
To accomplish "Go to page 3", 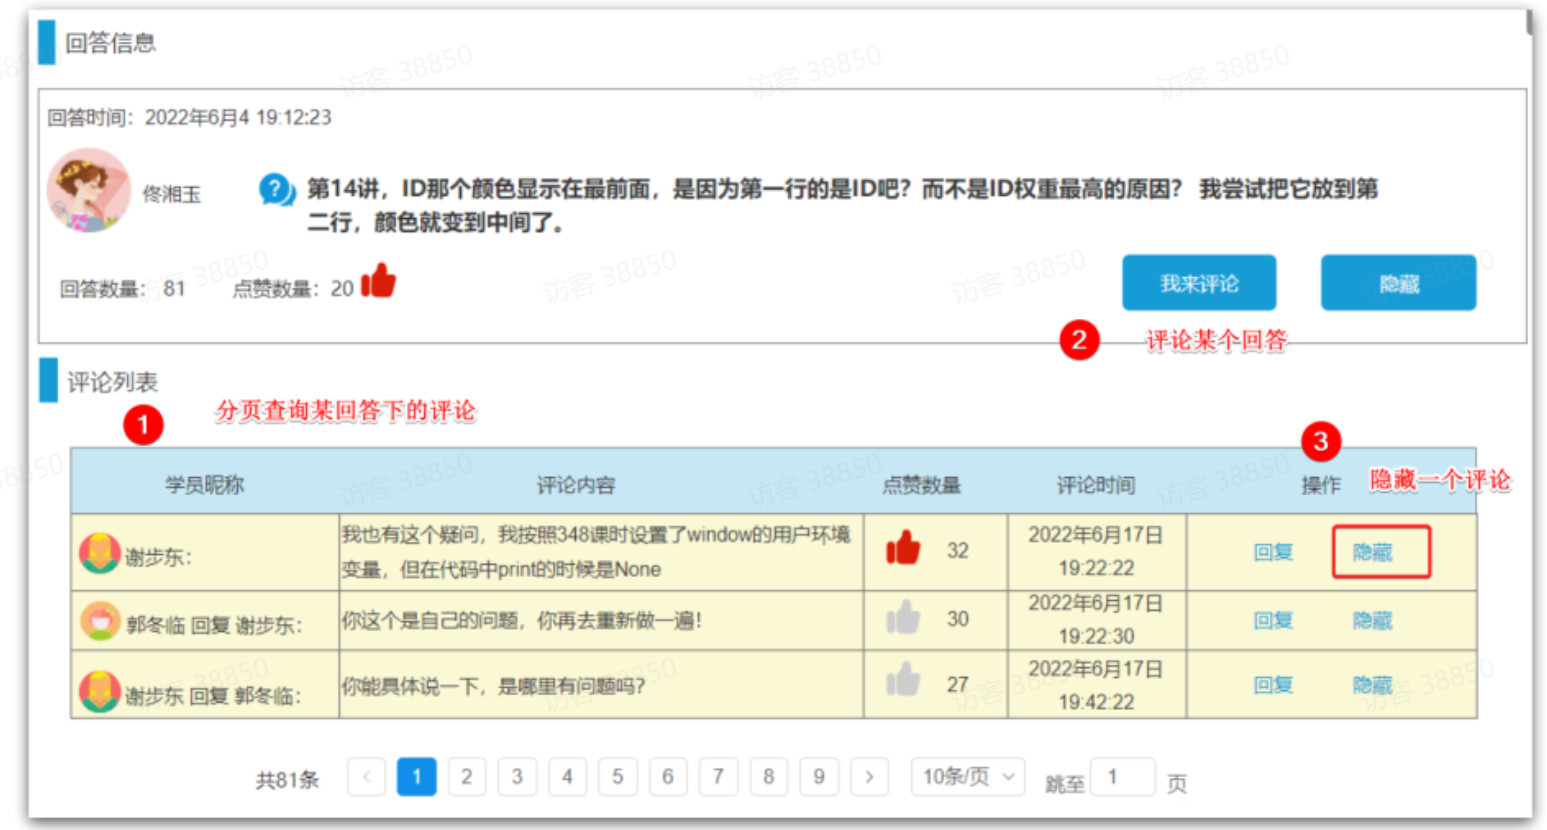I will (x=517, y=777).
